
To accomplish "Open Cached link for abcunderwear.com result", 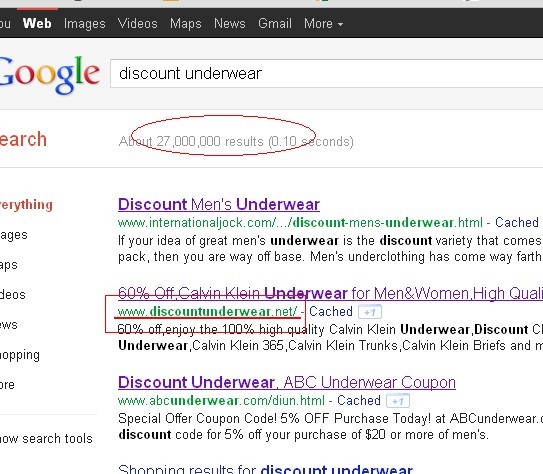I will click(359, 401).
